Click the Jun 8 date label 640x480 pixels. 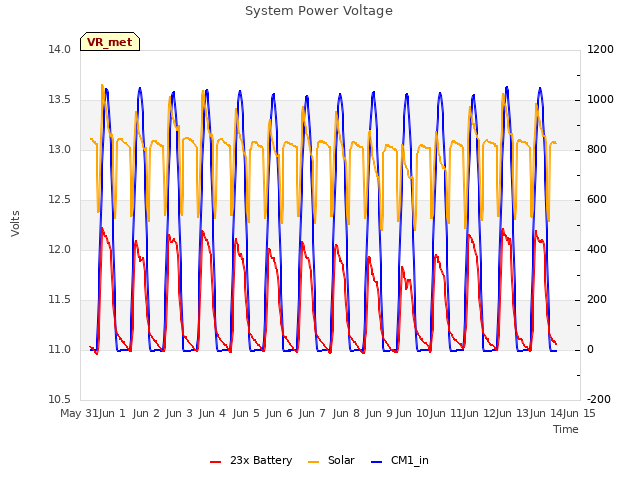(346, 413)
